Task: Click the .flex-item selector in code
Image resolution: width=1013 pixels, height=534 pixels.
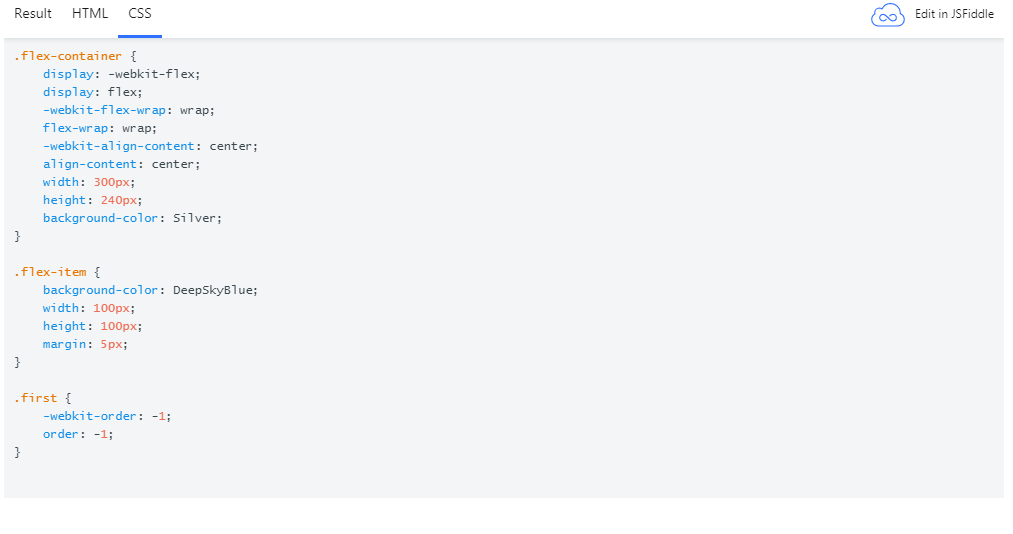Action: [x=50, y=272]
